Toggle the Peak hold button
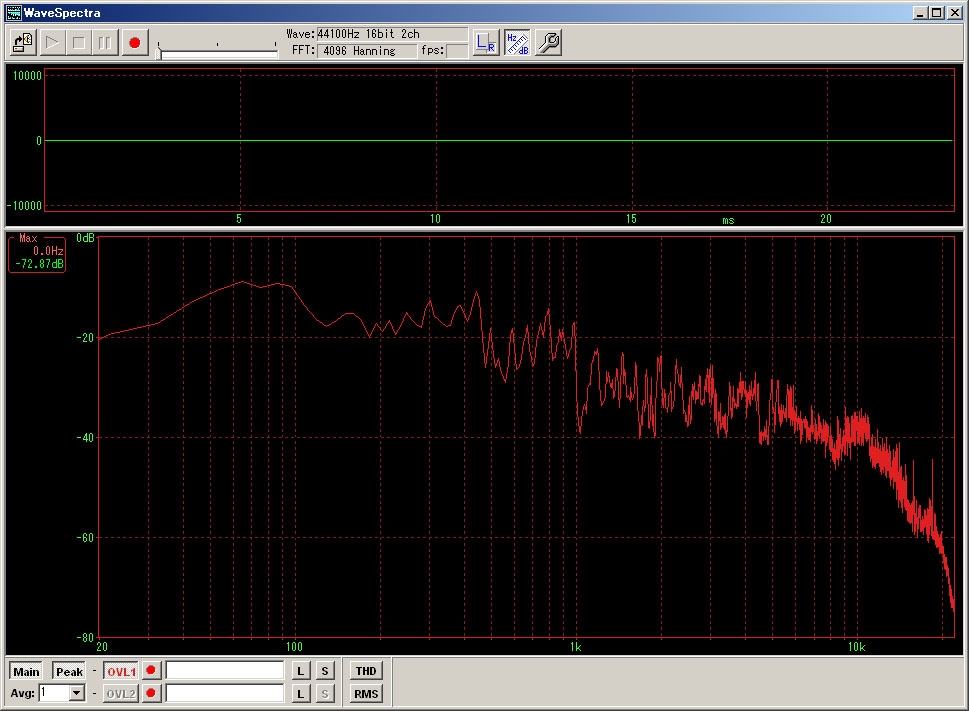 [69, 671]
